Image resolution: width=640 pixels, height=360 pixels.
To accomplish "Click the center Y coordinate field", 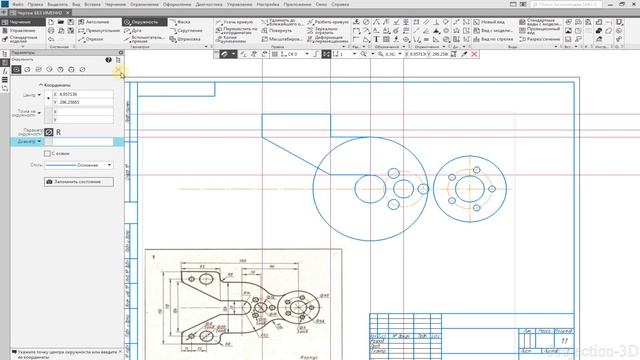I will click(x=83, y=102).
